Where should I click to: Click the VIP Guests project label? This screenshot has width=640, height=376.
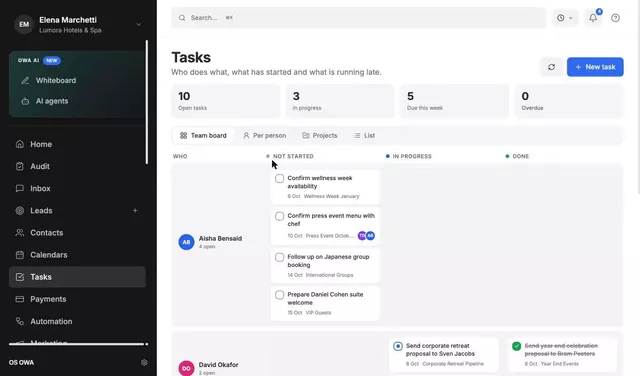click(x=318, y=313)
